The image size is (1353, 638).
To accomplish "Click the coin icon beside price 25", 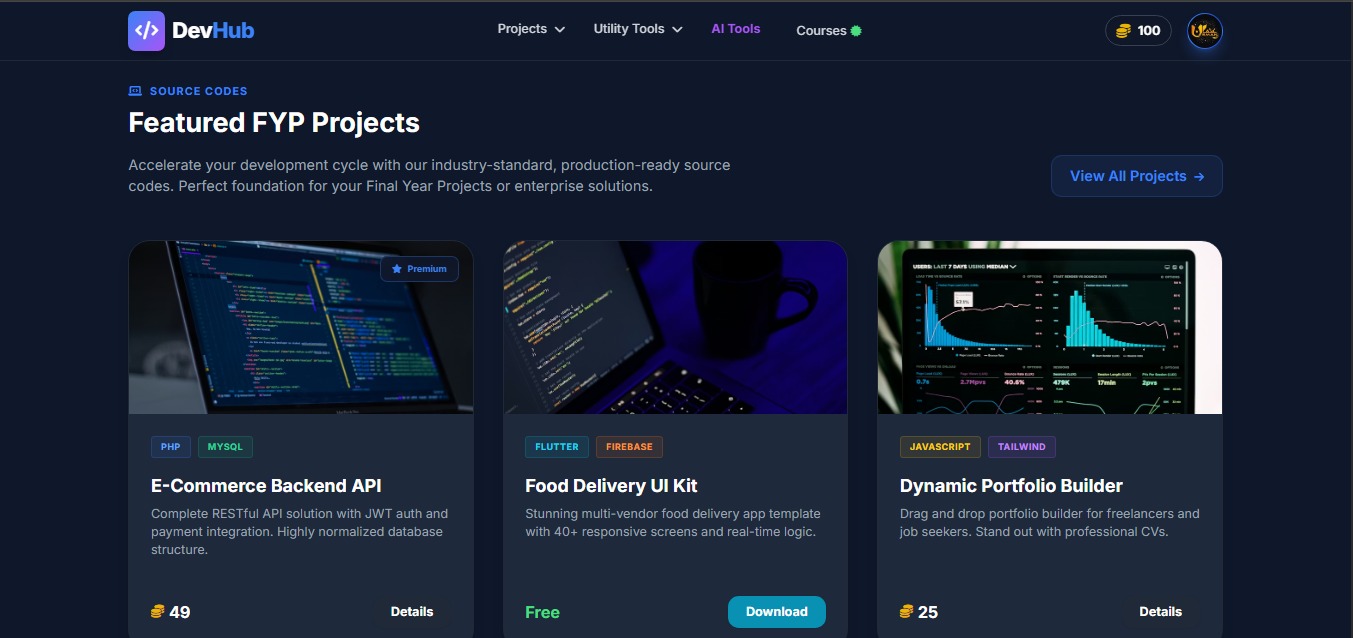I will (906, 612).
